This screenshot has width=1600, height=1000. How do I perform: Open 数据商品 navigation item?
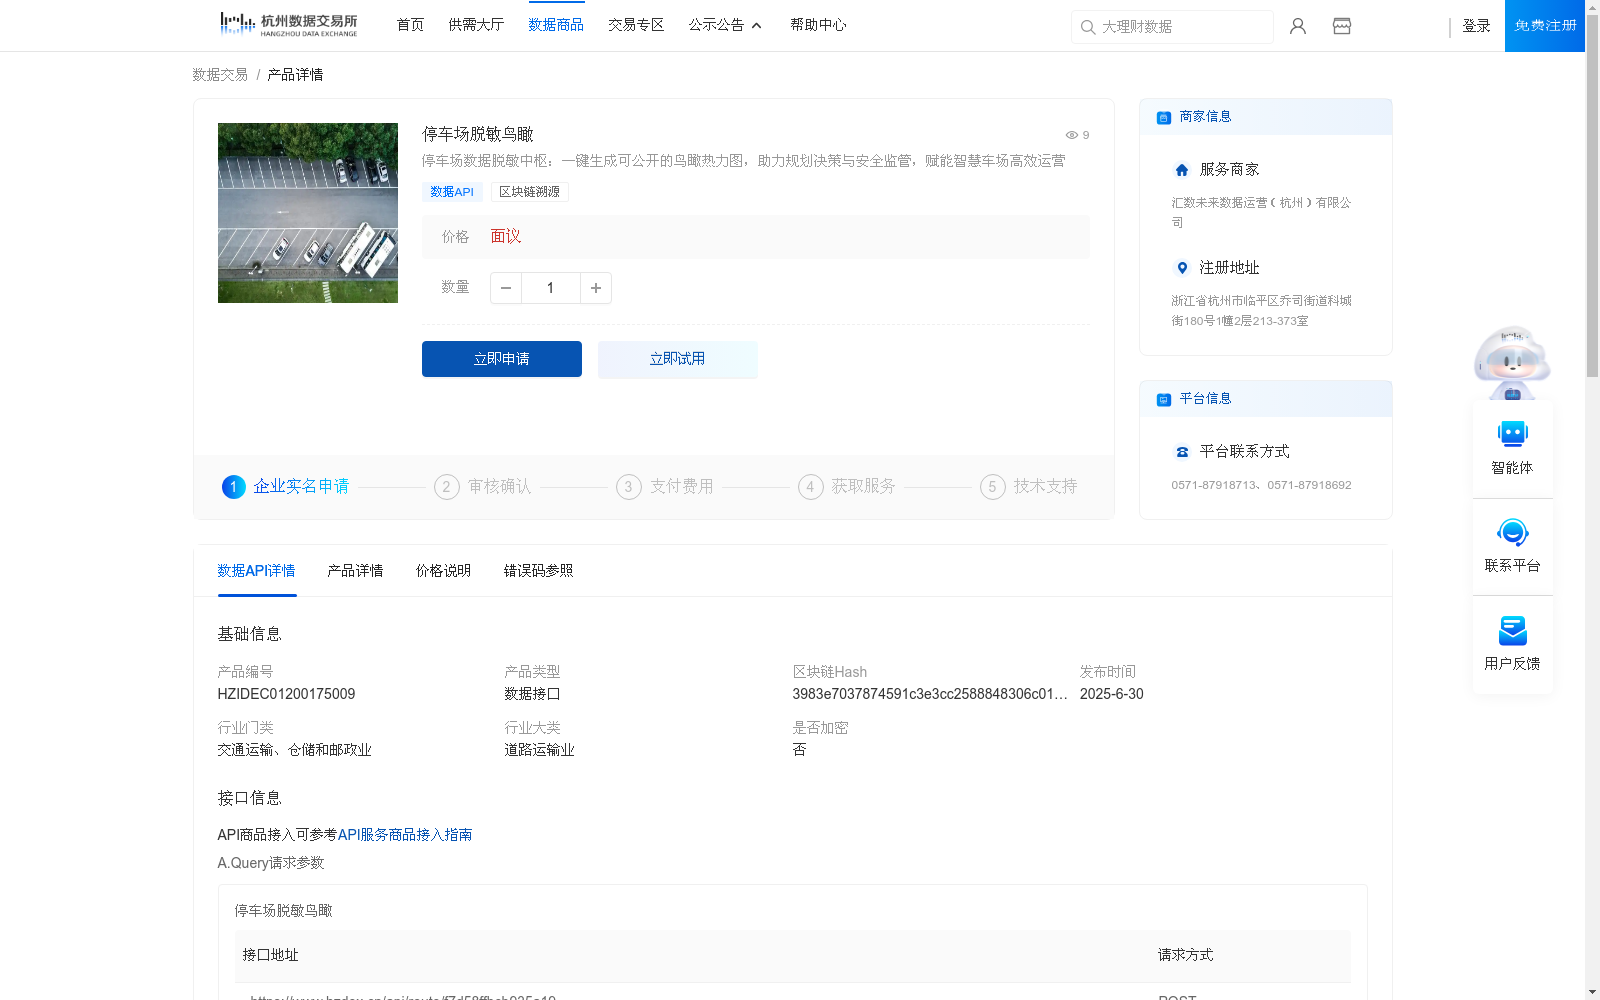coord(556,25)
